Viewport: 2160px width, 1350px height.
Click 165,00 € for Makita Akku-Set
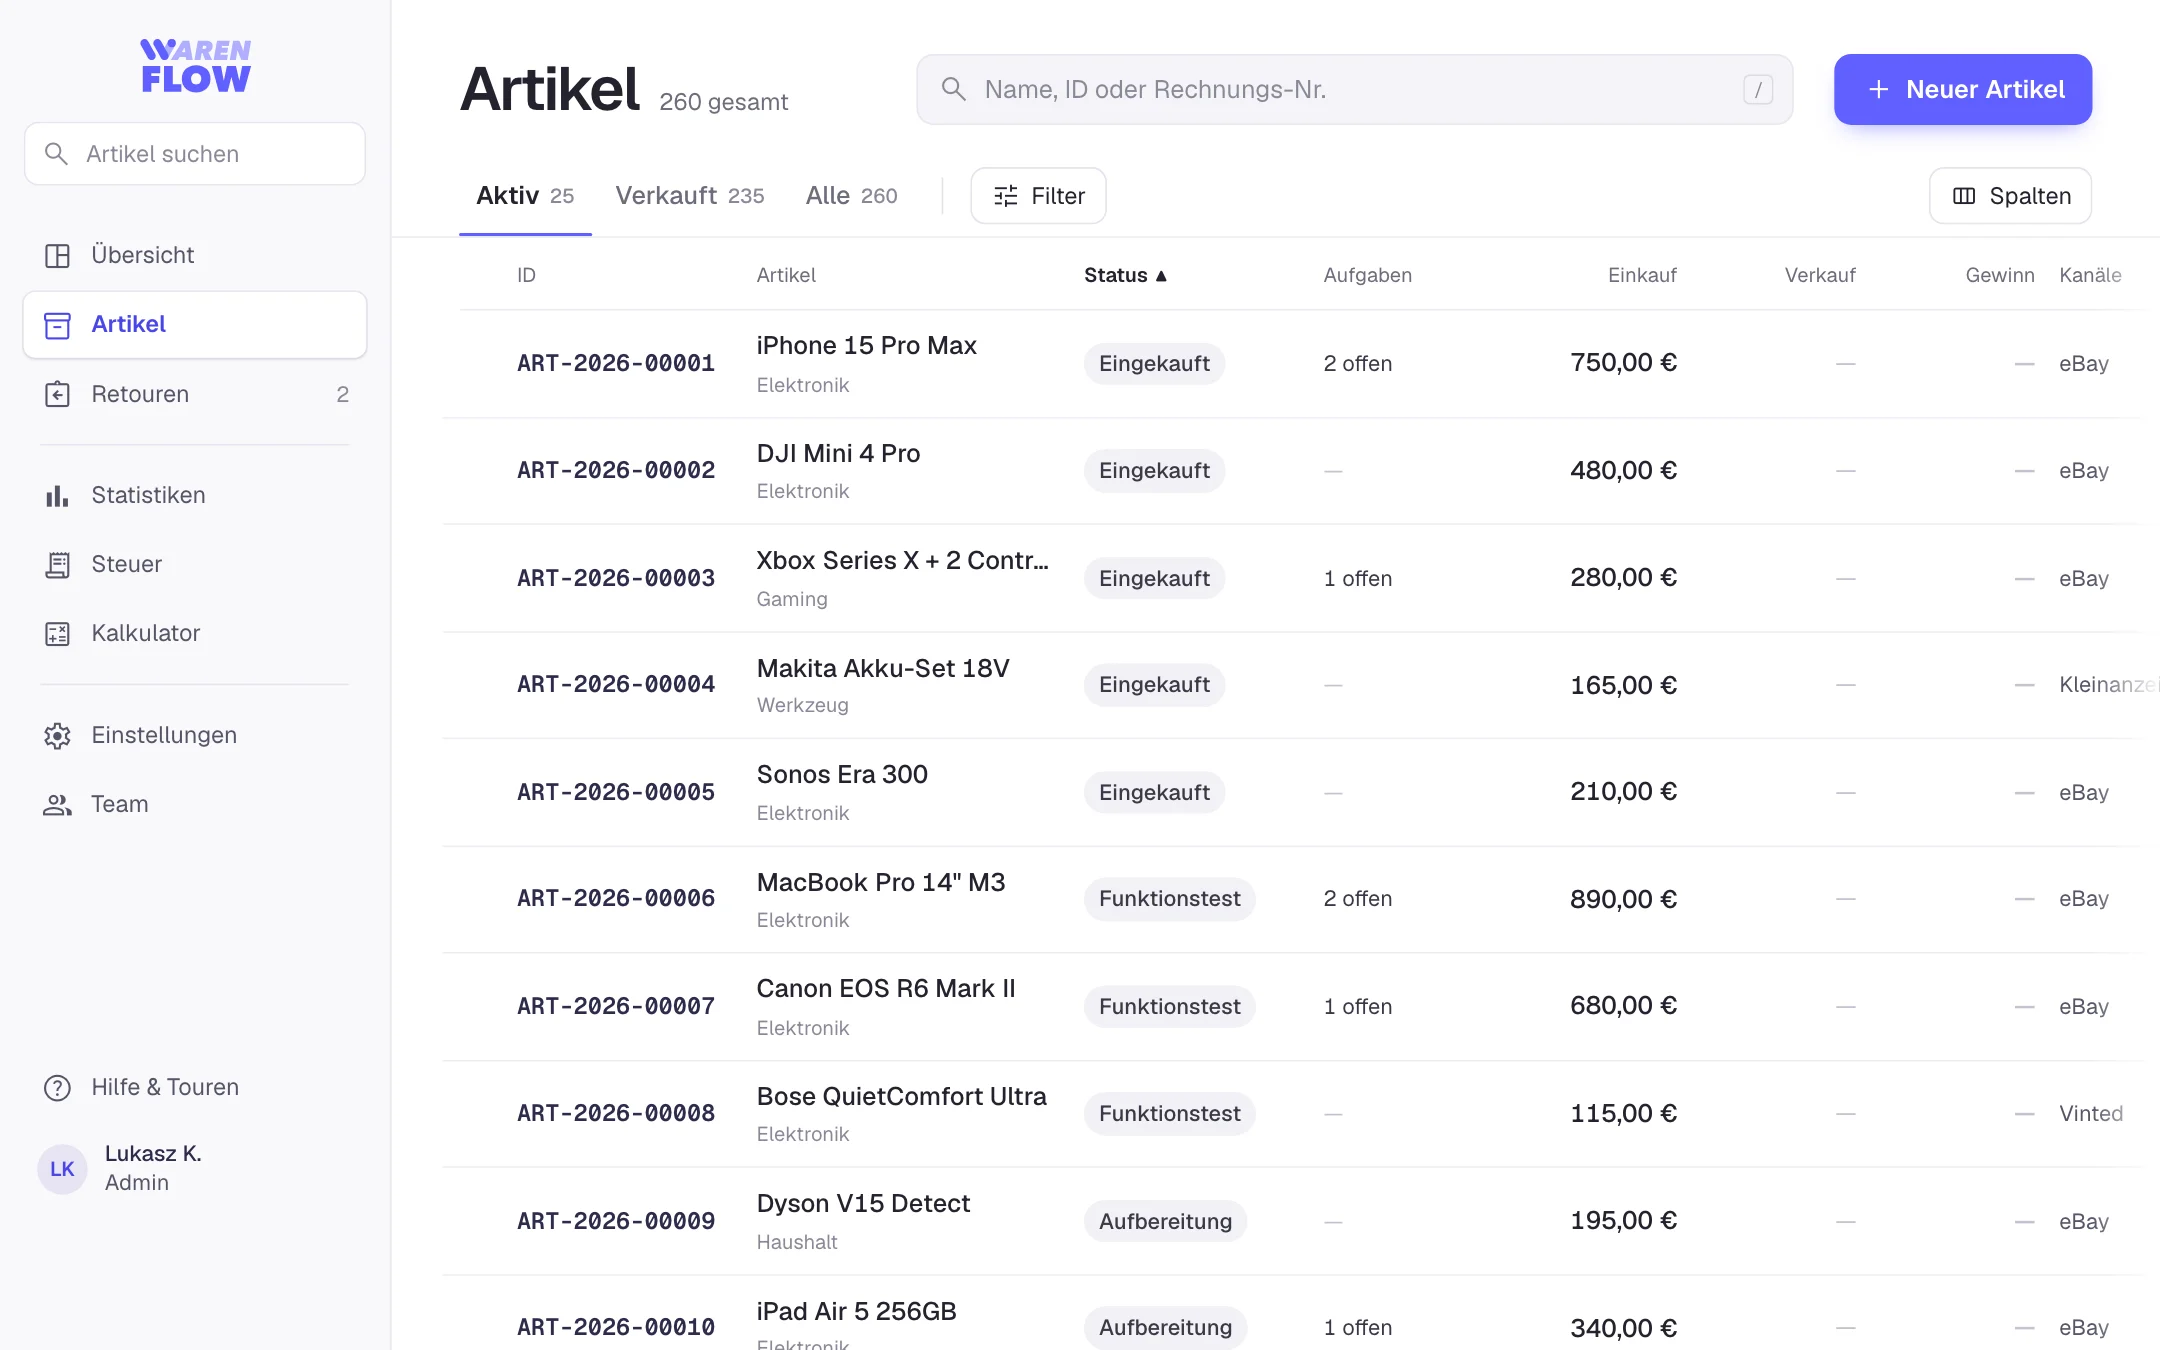pos(1623,685)
